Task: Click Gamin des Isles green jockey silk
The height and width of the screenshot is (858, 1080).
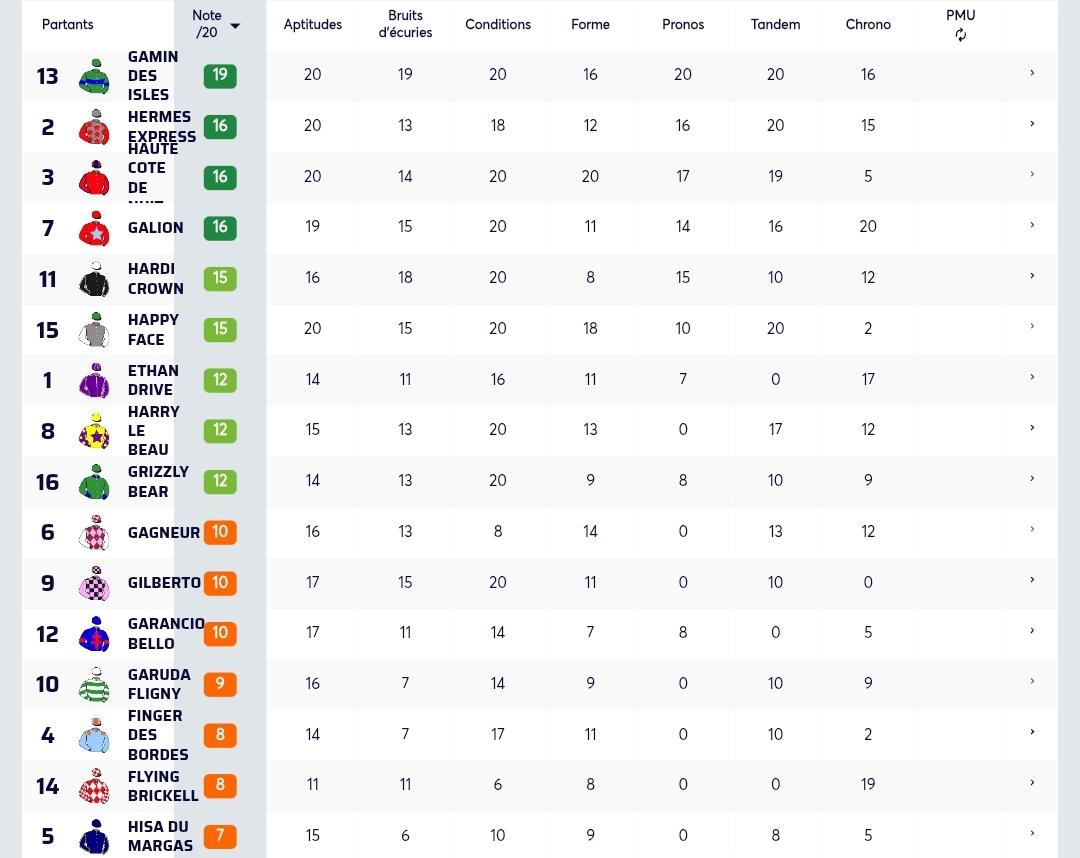Action: (94, 76)
